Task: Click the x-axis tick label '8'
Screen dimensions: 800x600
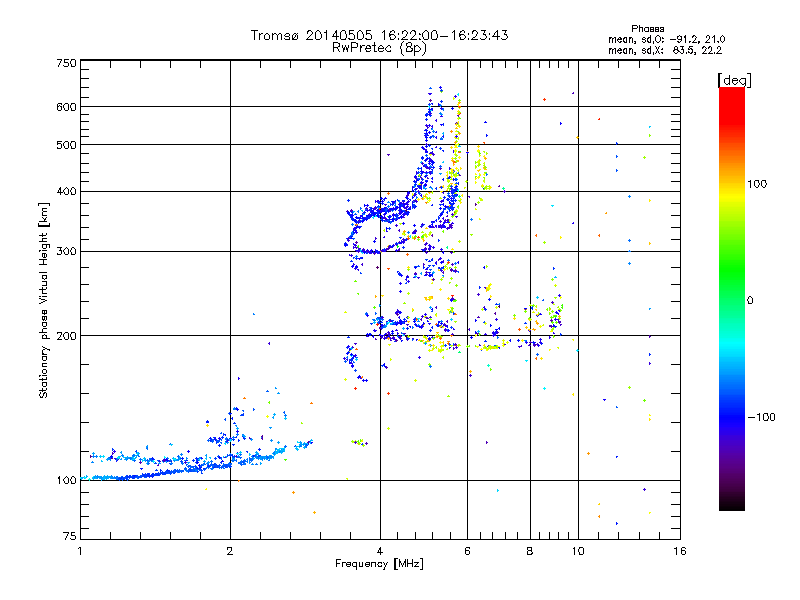Action: tap(530, 551)
